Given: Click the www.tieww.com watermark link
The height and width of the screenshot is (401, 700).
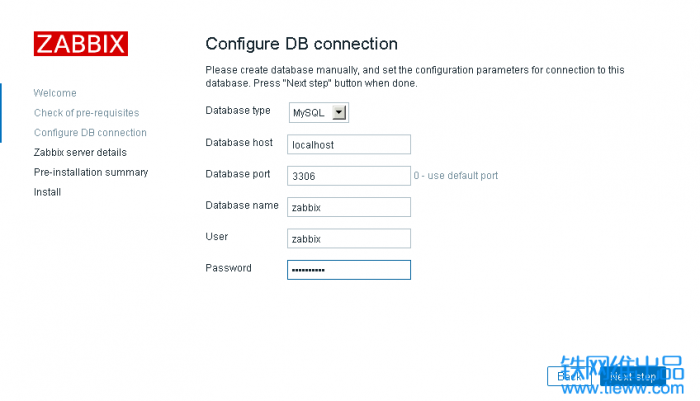Looking at the screenshot, I should [622, 388].
